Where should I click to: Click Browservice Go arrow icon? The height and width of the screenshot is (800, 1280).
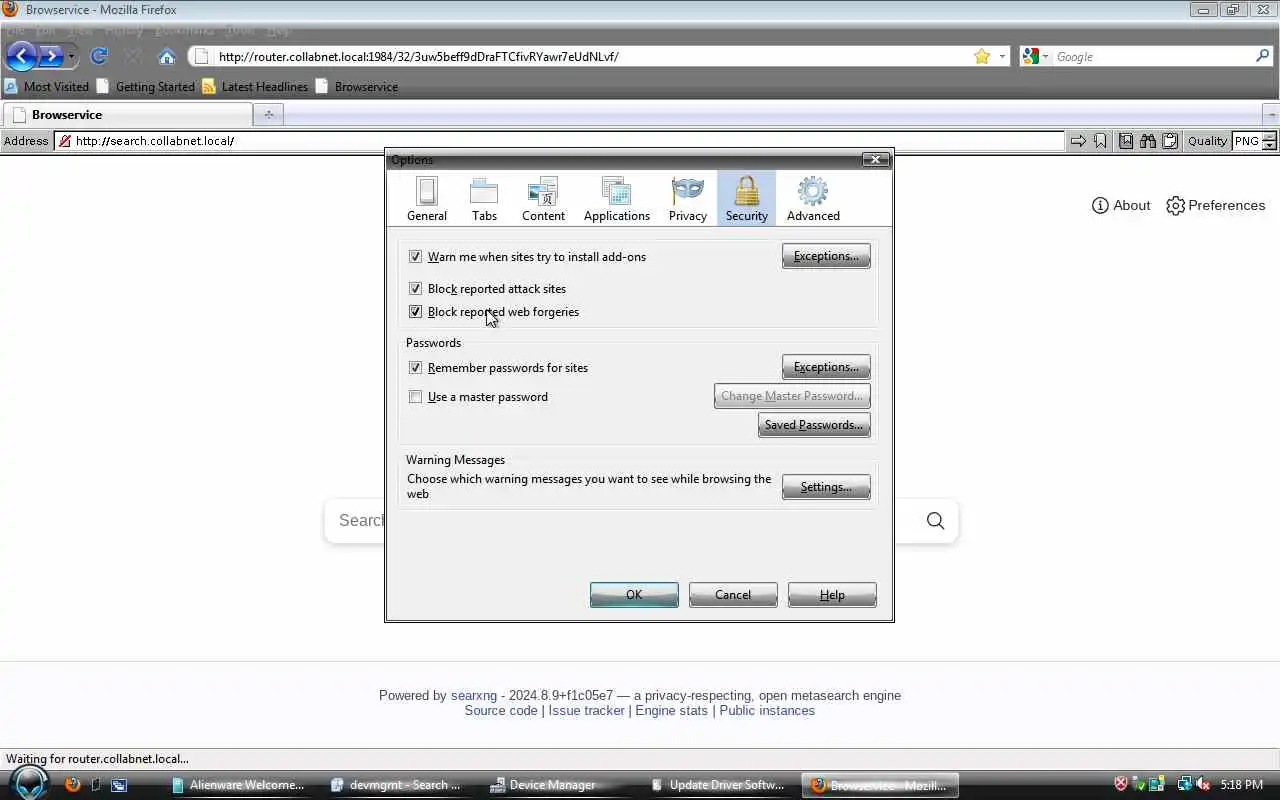(1078, 141)
